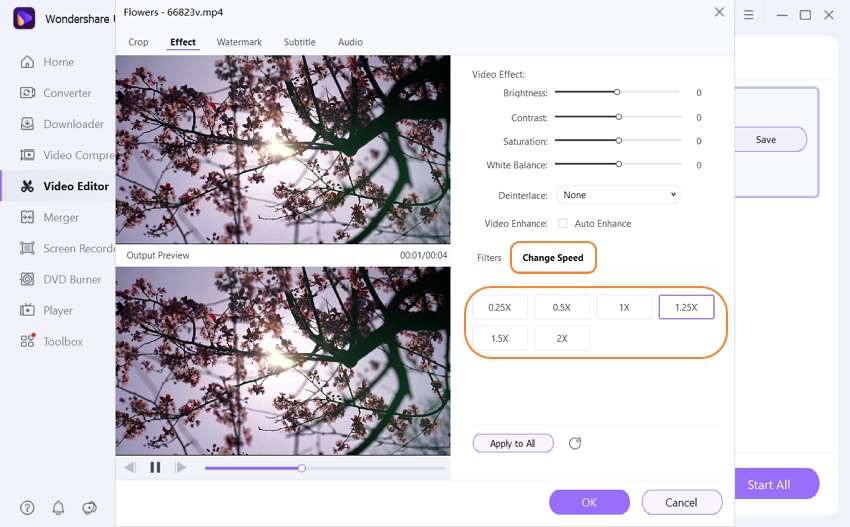Open the Change Speed tab

553,258
